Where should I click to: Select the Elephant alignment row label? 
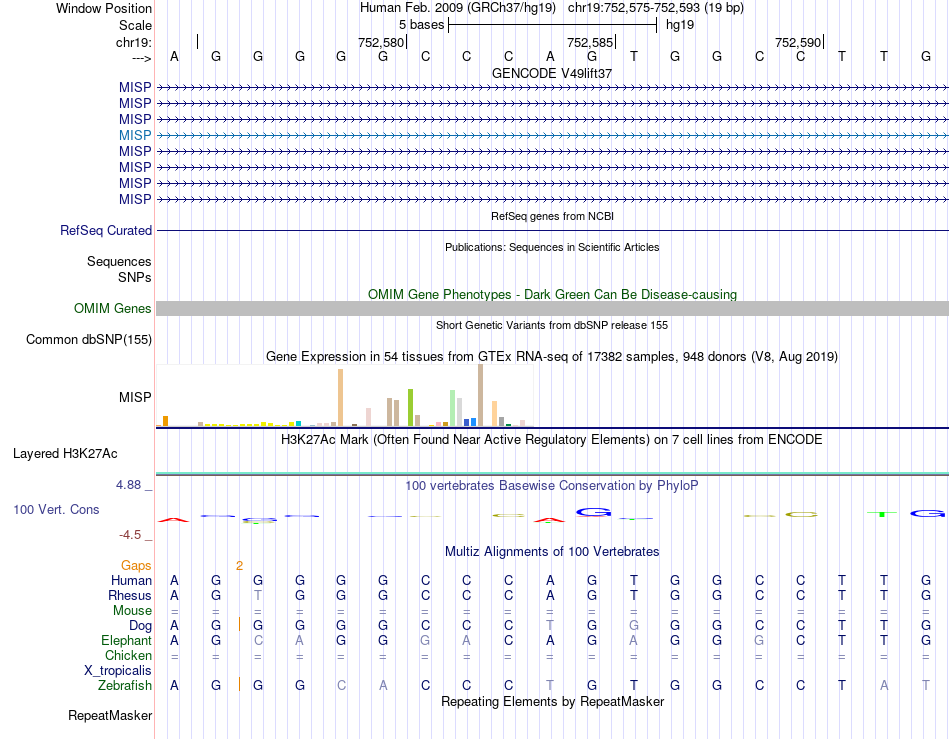[x=126, y=640]
